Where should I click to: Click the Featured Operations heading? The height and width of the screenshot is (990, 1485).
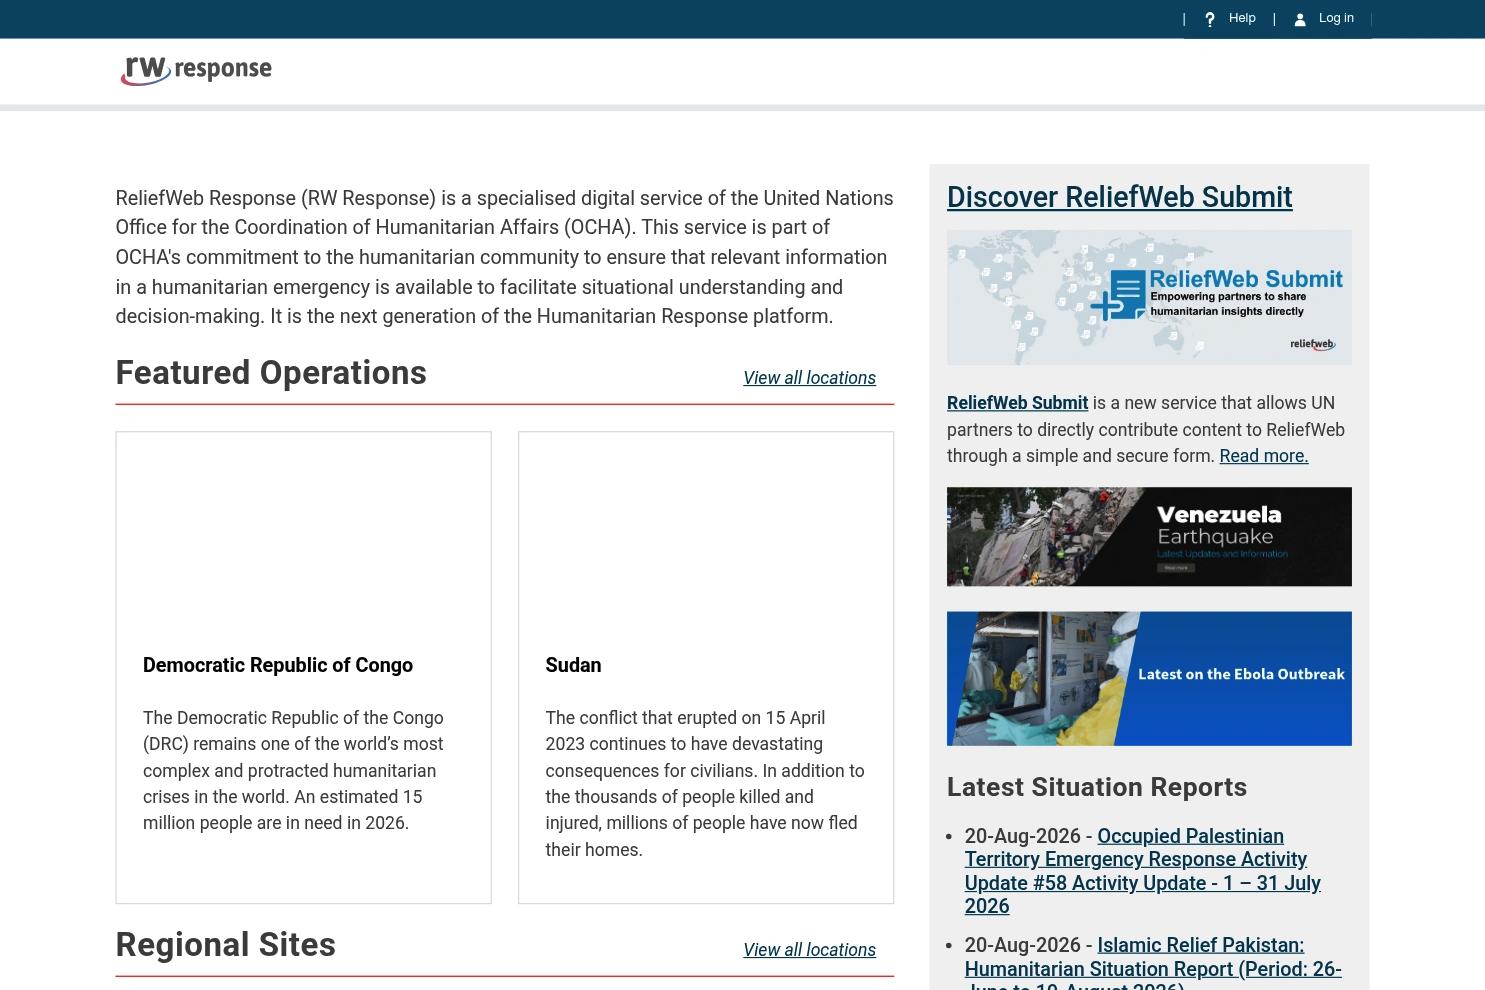271,373
